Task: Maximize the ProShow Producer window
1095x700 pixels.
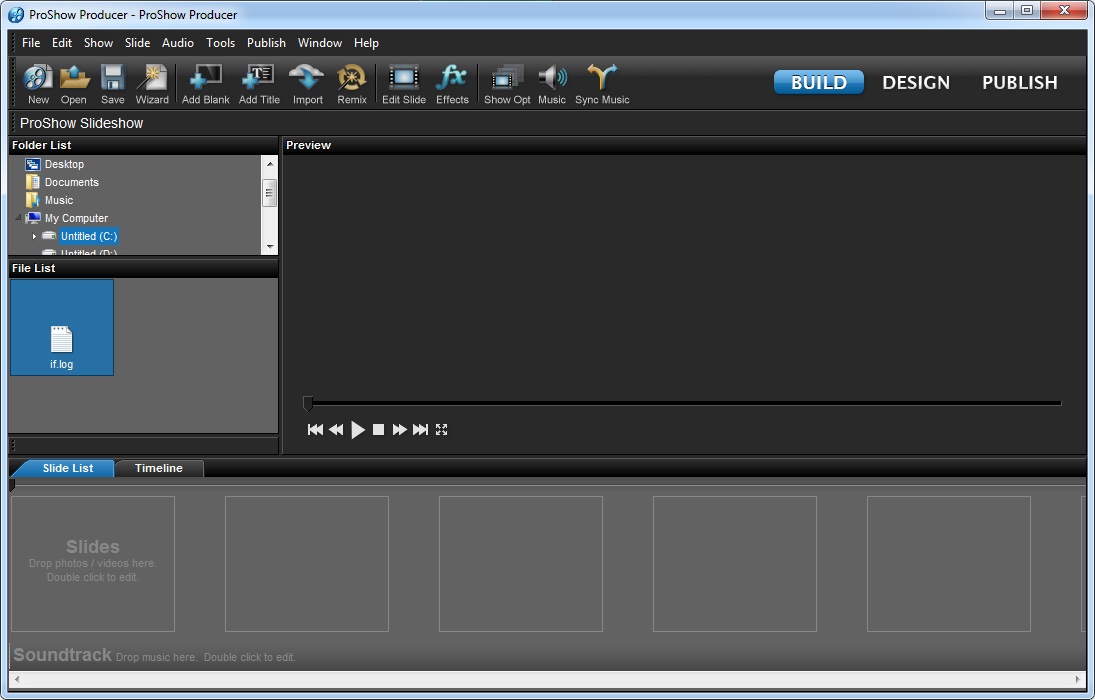Action: [1027, 10]
